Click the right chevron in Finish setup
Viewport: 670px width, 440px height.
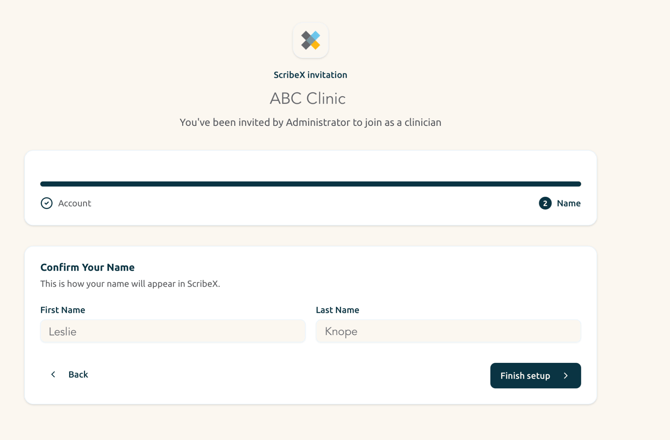pos(566,375)
